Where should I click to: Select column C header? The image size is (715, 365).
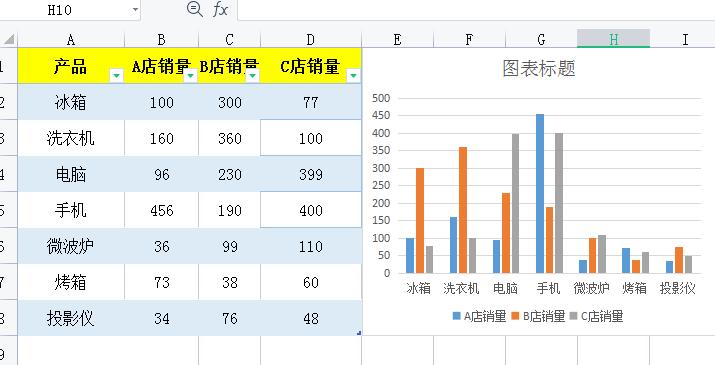point(229,40)
